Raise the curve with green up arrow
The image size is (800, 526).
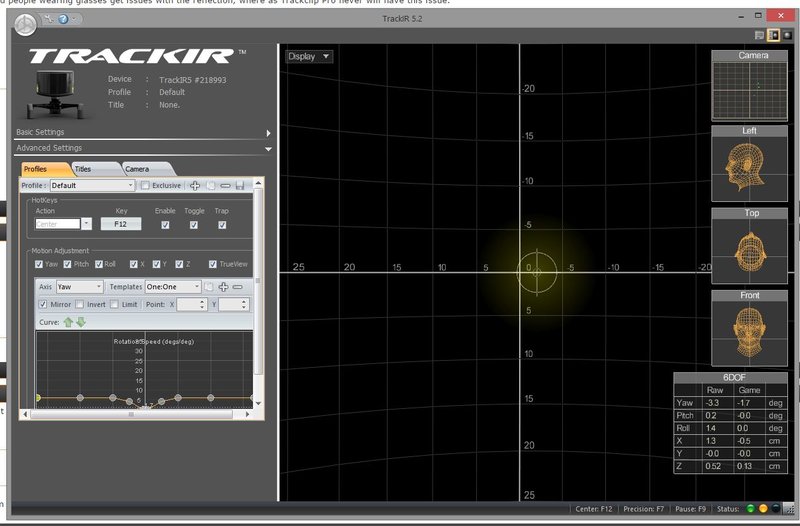(68, 322)
